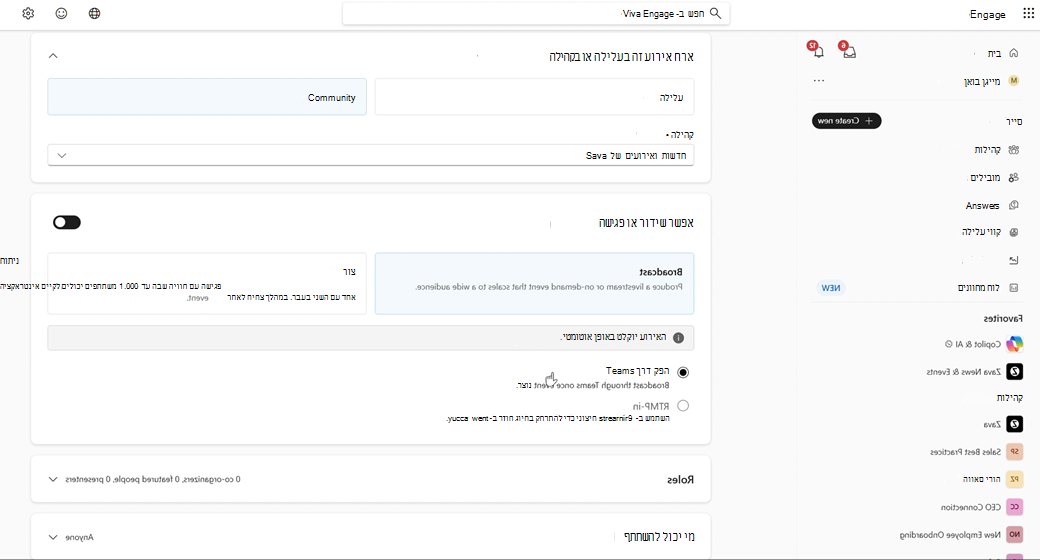Click the Answers sidebar icon
This screenshot has width=1040, height=560.
(x=1013, y=206)
